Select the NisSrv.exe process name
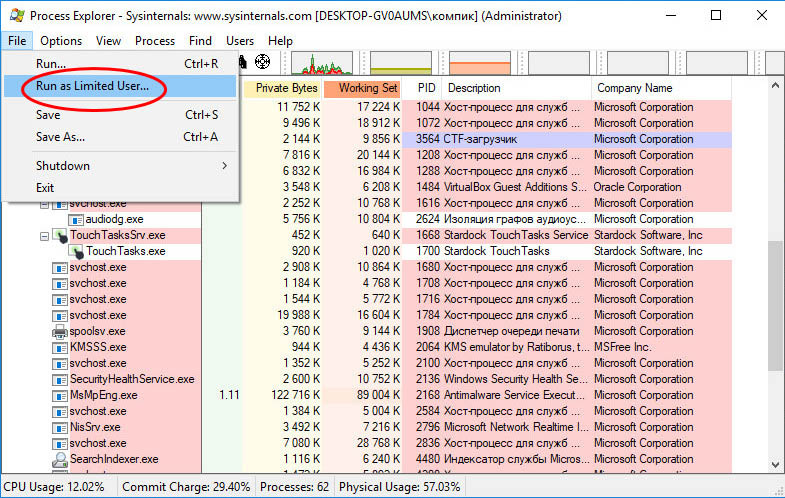Screen dimensions: 785x498 pos(95,427)
